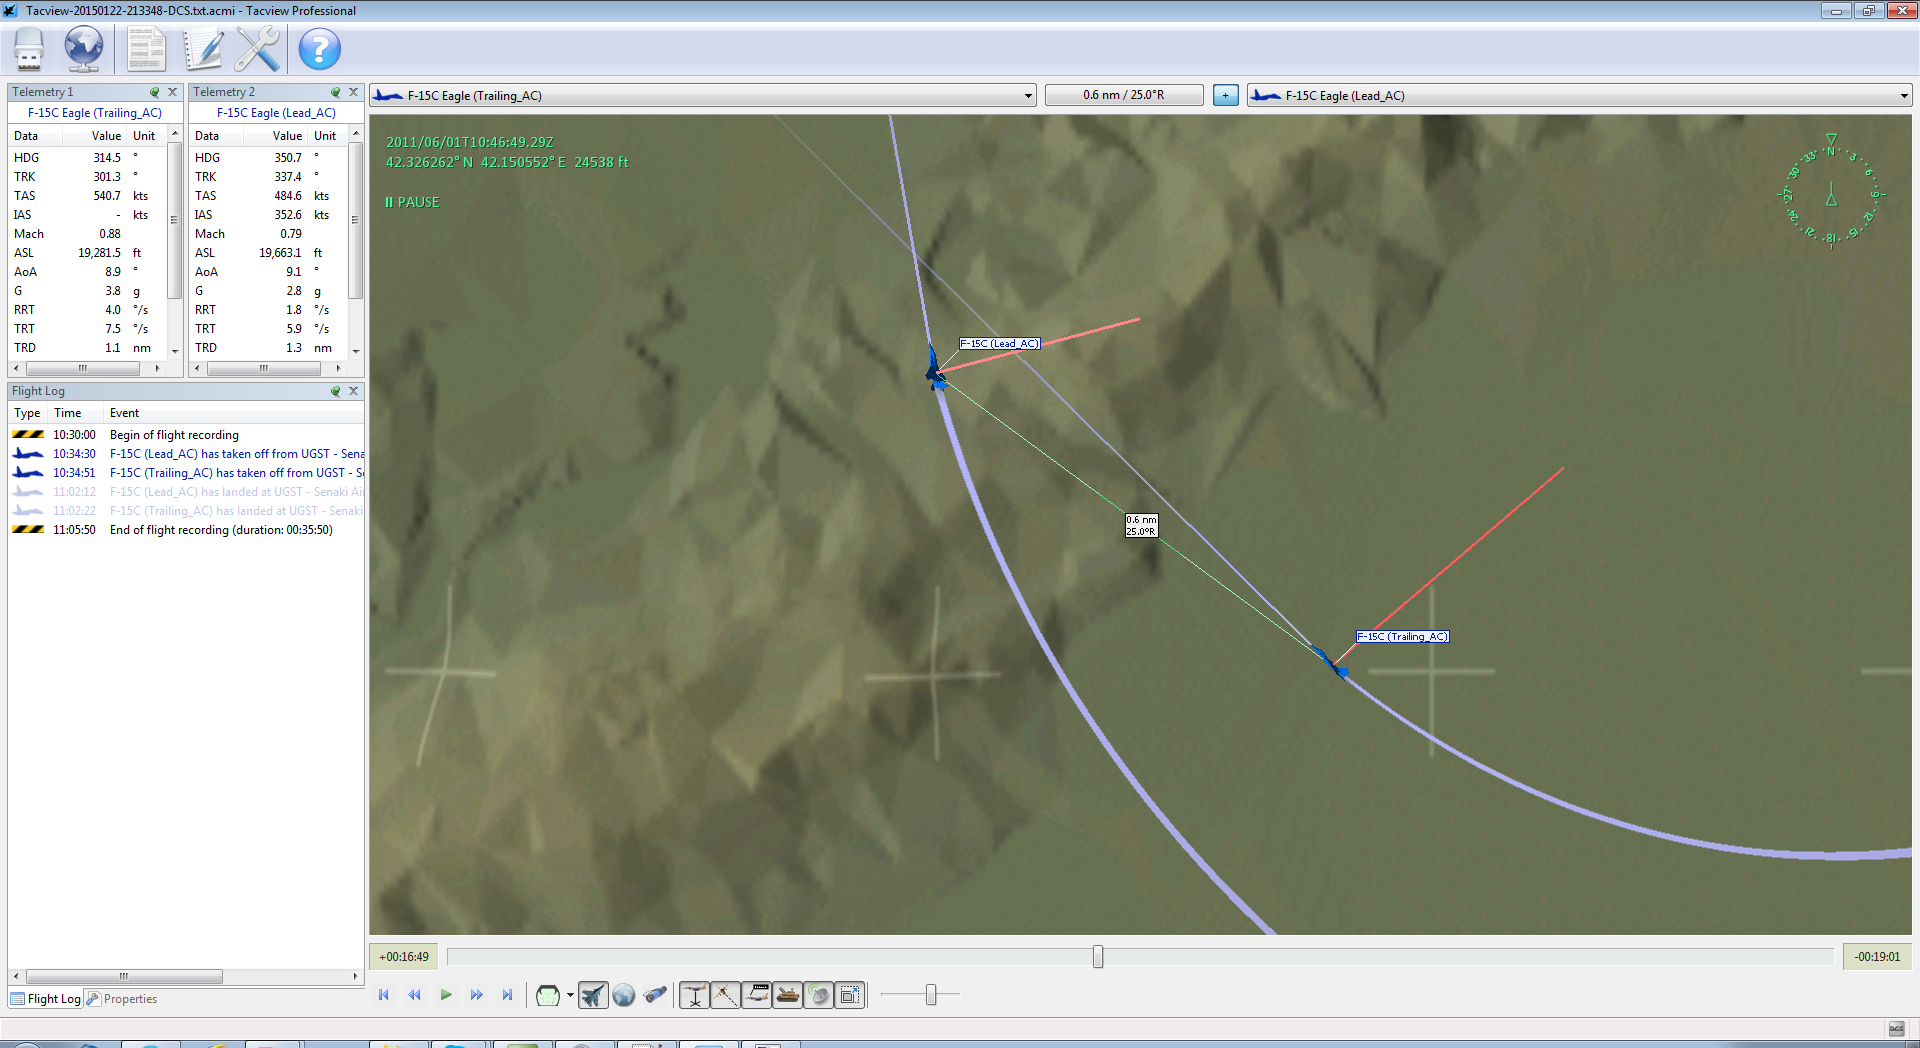Viewport: 1920px width, 1048px height.
Task: Click Telemetry 1 Mach value 0.88
Action: coord(110,234)
